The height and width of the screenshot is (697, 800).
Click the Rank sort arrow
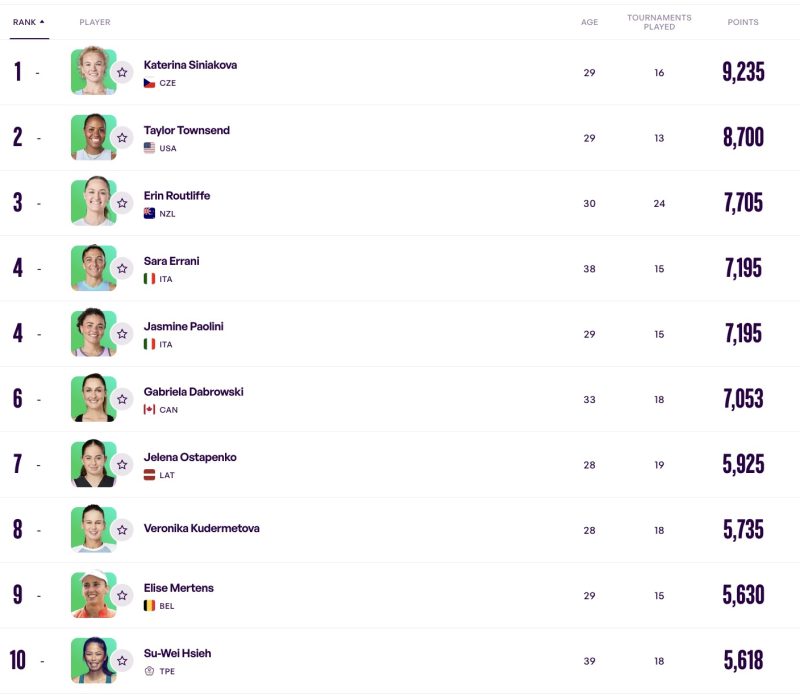(x=42, y=22)
